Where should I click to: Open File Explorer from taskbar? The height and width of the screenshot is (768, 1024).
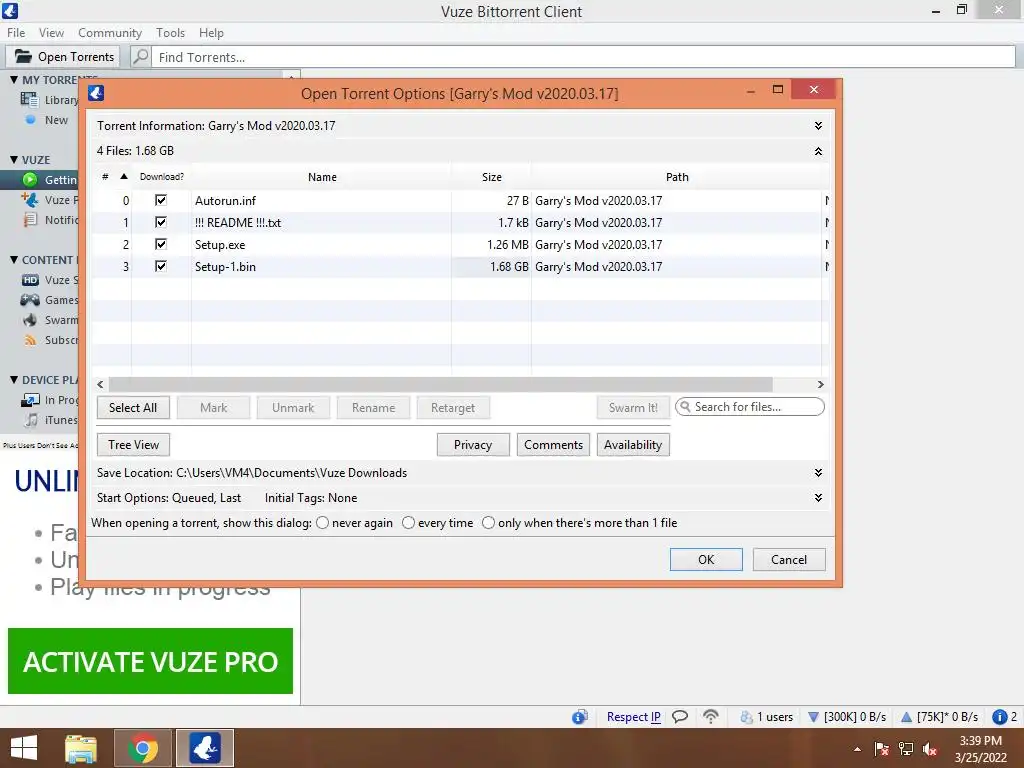pyautogui.click(x=81, y=748)
